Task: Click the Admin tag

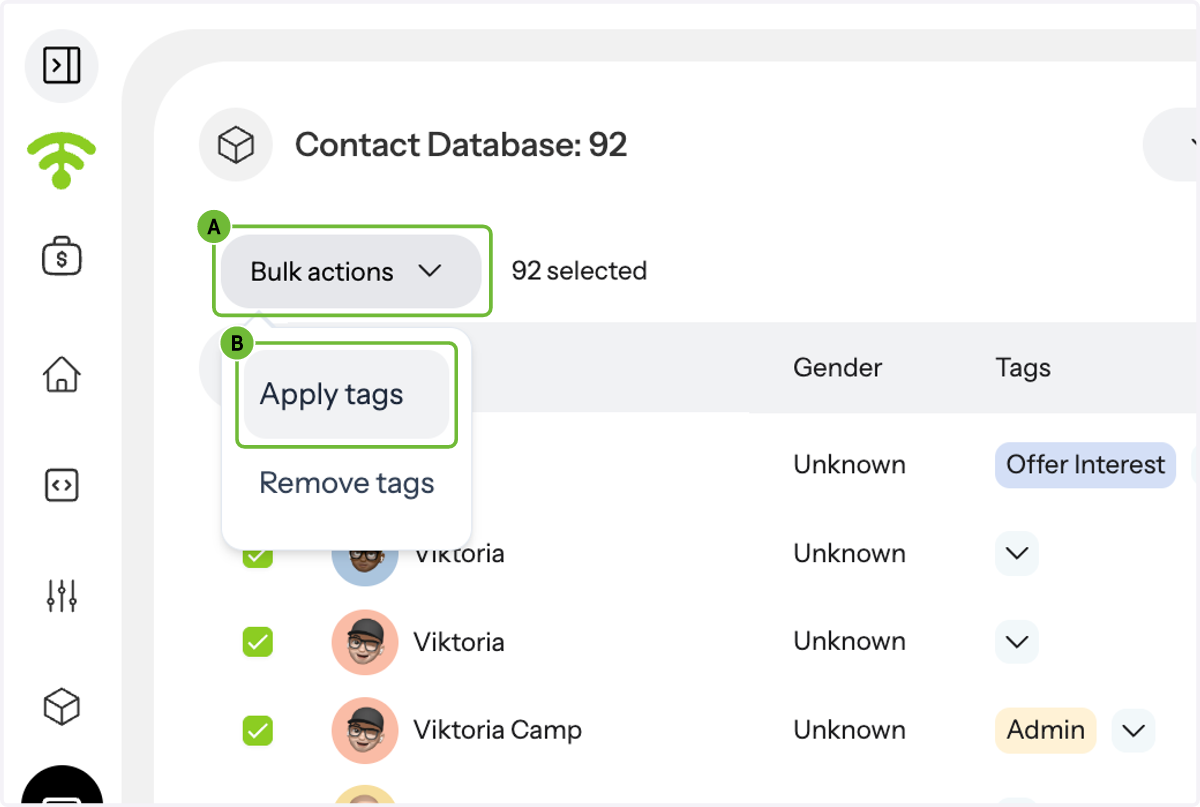Action: click(1046, 730)
